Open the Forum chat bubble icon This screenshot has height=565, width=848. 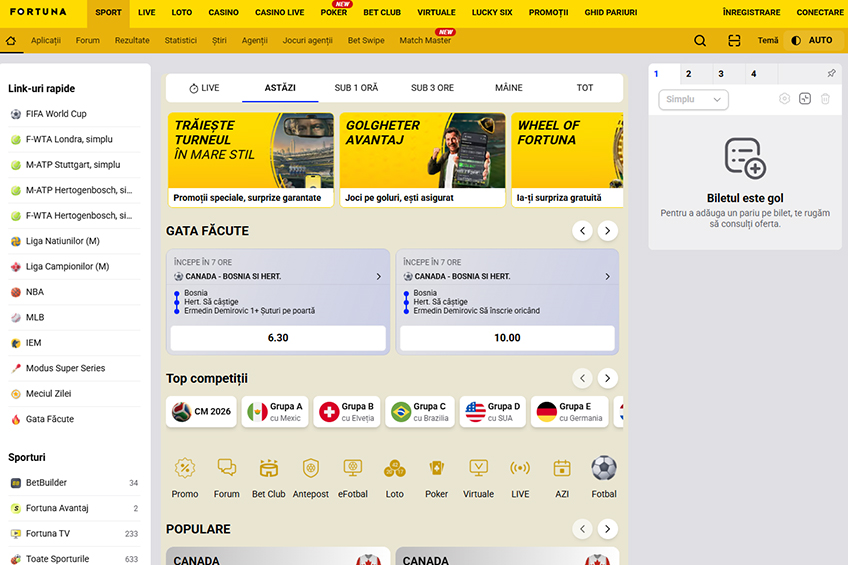click(227, 468)
